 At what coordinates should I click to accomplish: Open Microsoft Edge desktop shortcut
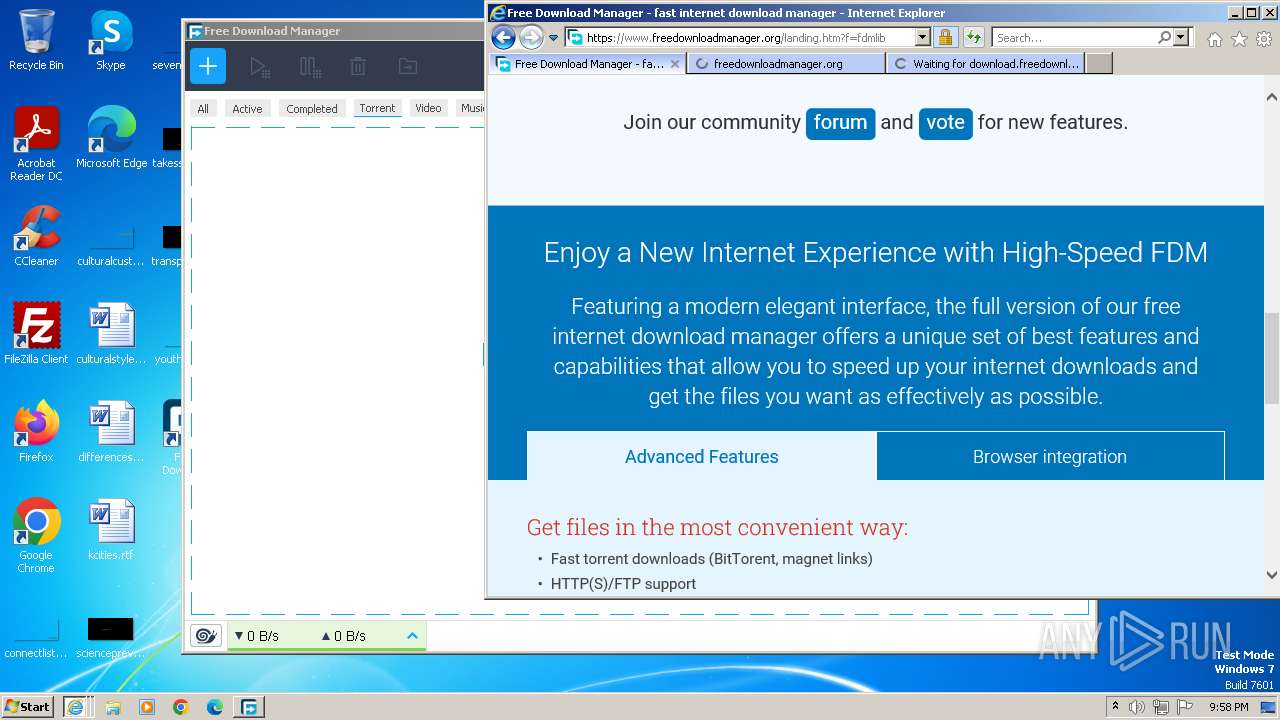[x=111, y=138]
